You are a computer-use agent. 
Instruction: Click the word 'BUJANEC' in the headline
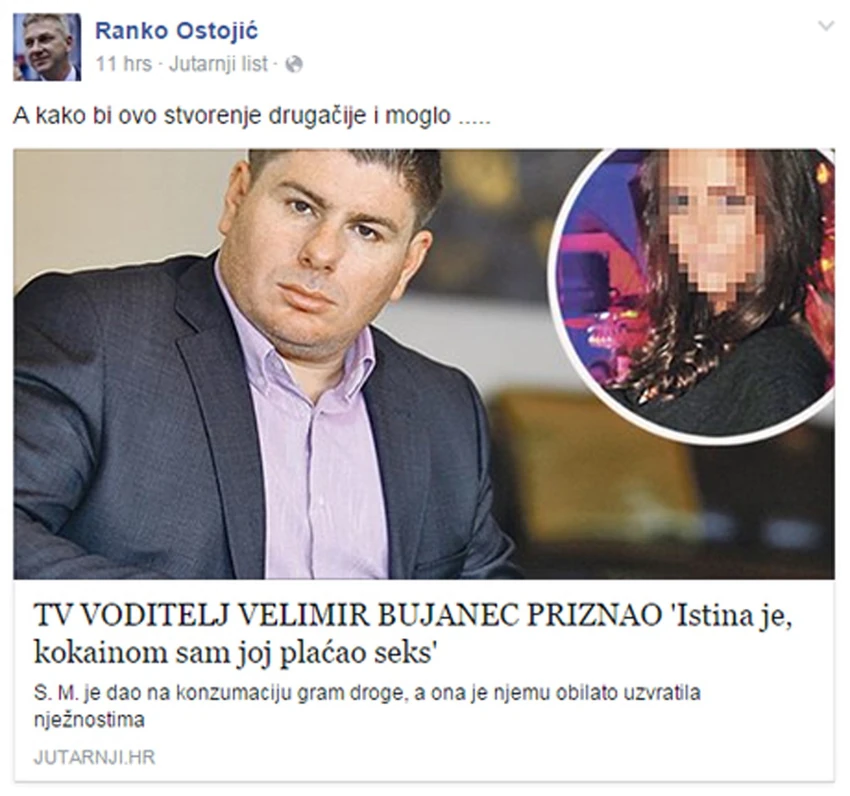coord(448,617)
